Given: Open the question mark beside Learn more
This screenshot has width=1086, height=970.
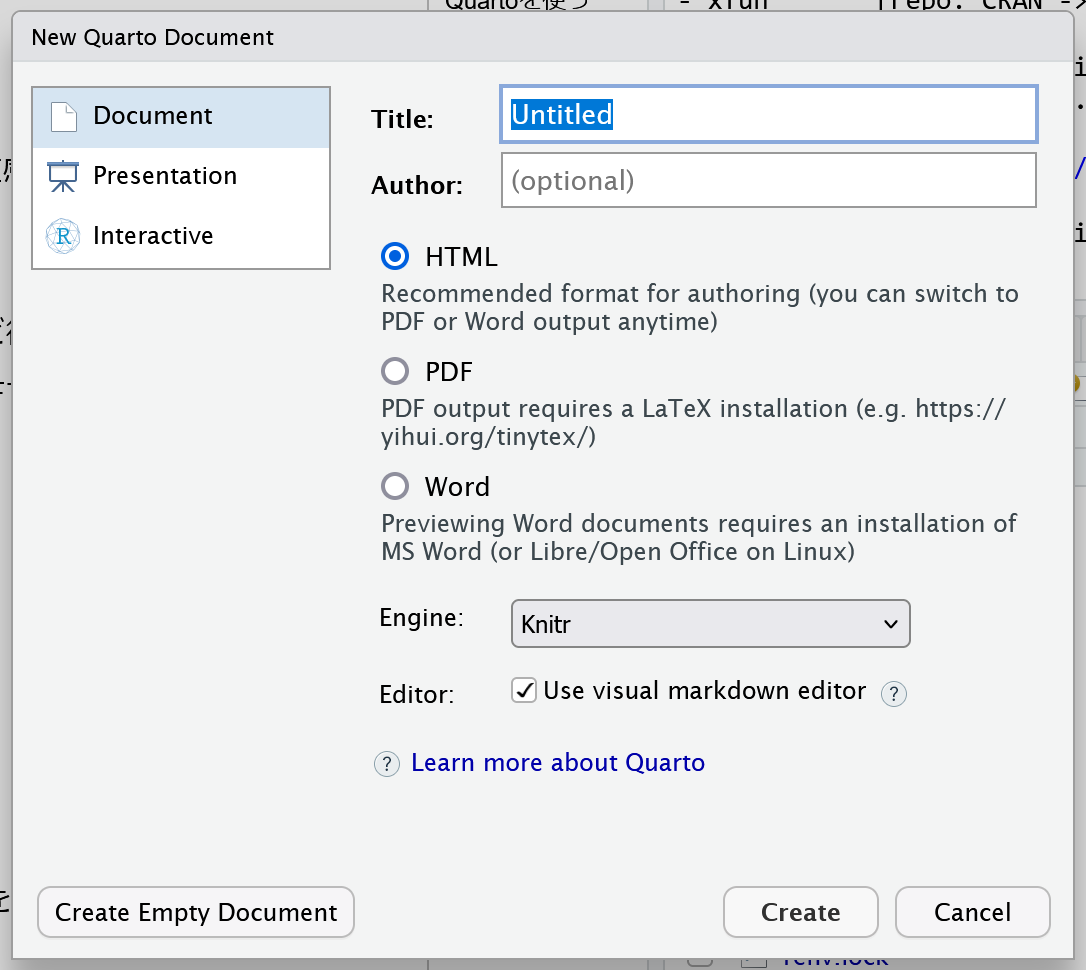Looking at the screenshot, I should (x=386, y=764).
